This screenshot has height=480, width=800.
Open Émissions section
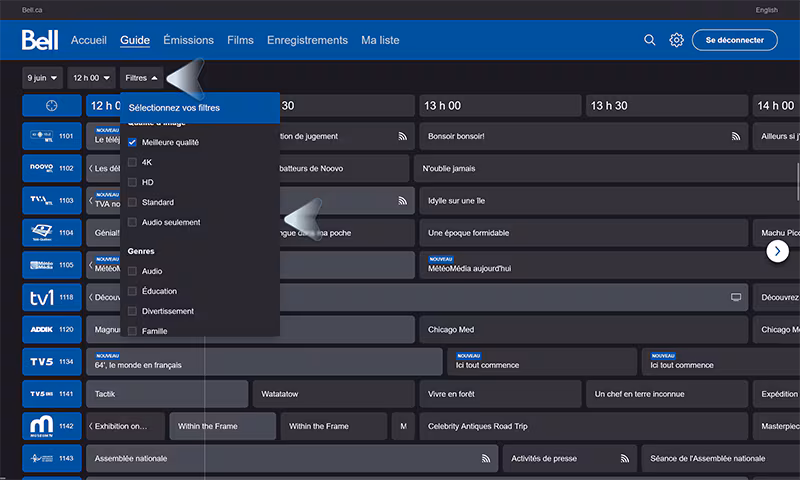pyautogui.click(x=188, y=40)
